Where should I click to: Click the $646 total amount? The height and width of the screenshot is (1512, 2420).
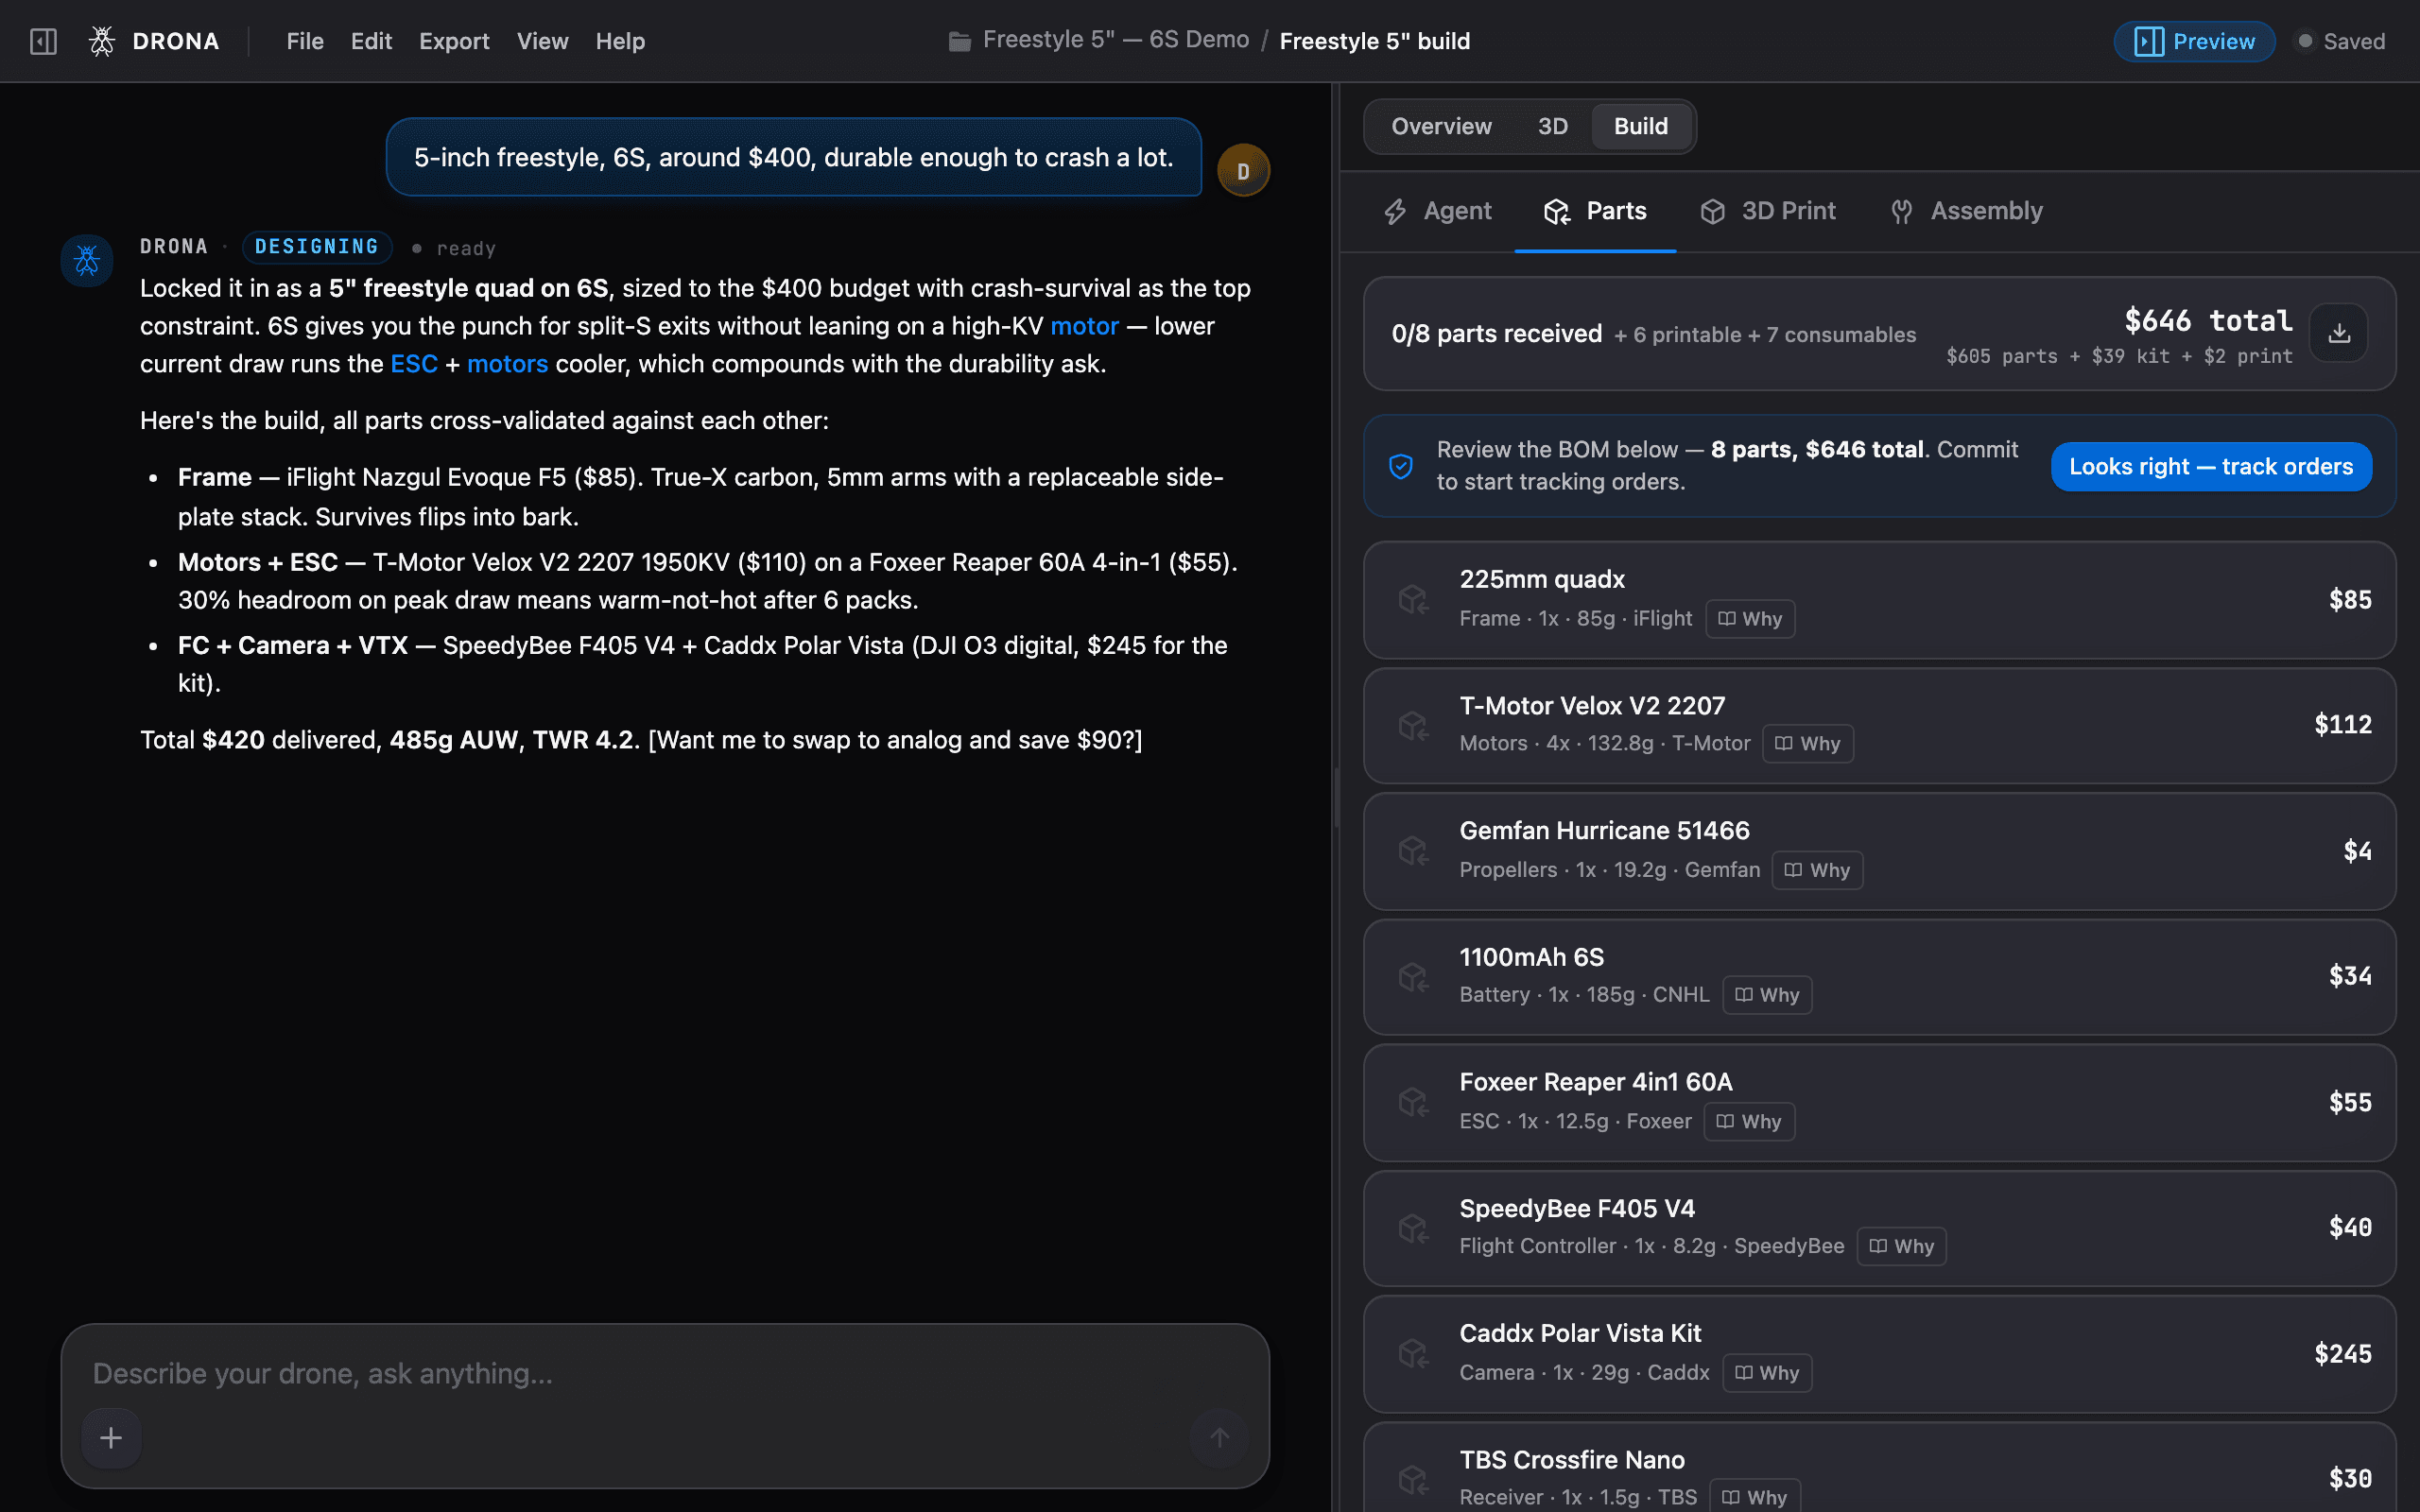(x=2208, y=321)
